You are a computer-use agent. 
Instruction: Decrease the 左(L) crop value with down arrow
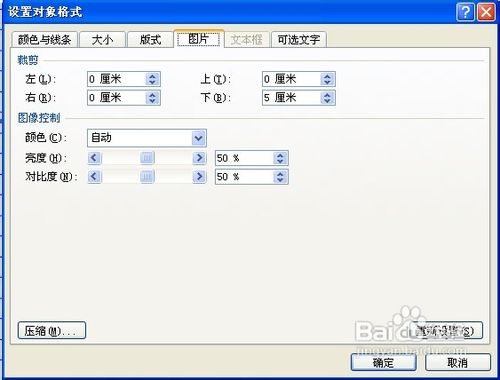[x=153, y=83]
